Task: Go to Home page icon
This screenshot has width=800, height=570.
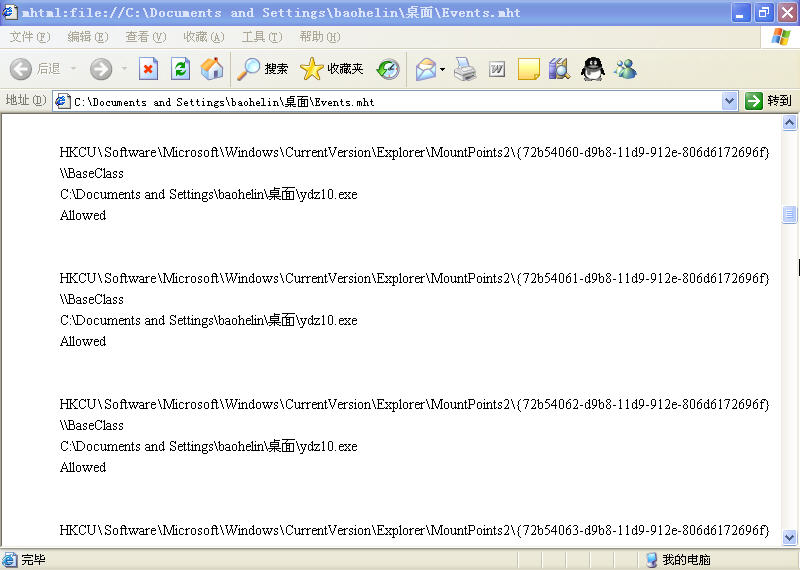Action: 212,69
